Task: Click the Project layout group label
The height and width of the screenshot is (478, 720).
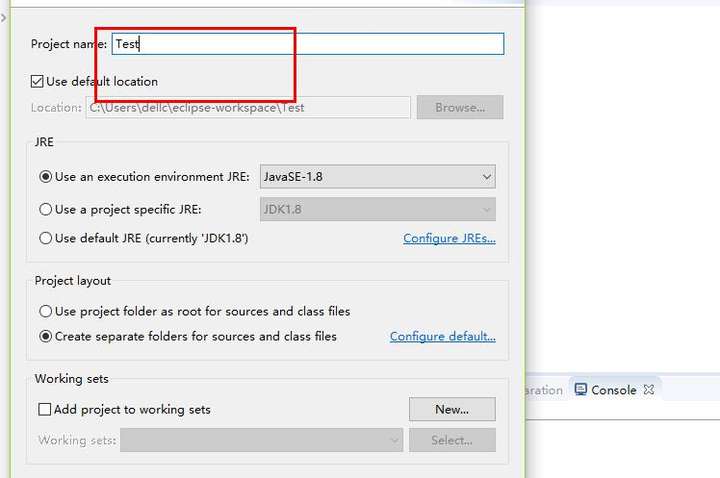Action: pos(73,281)
